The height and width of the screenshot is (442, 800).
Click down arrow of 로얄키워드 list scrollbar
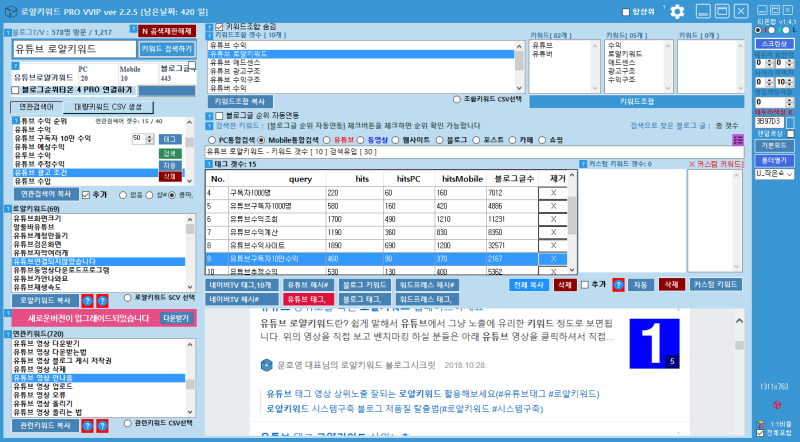coord(190,287)
